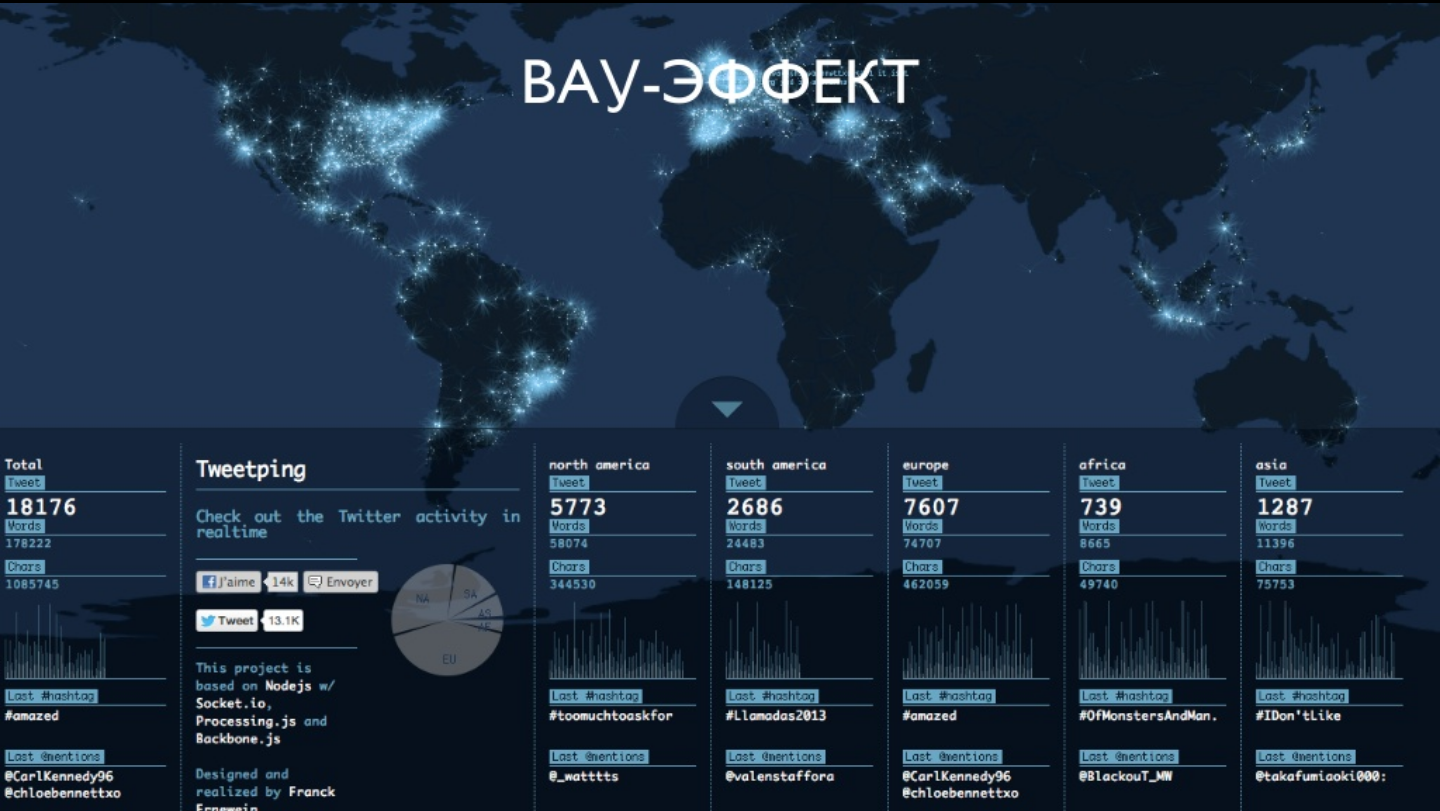Click the asia tweet count 1287
Screen dimensions: 1440x811
(x=1285, y=507)
